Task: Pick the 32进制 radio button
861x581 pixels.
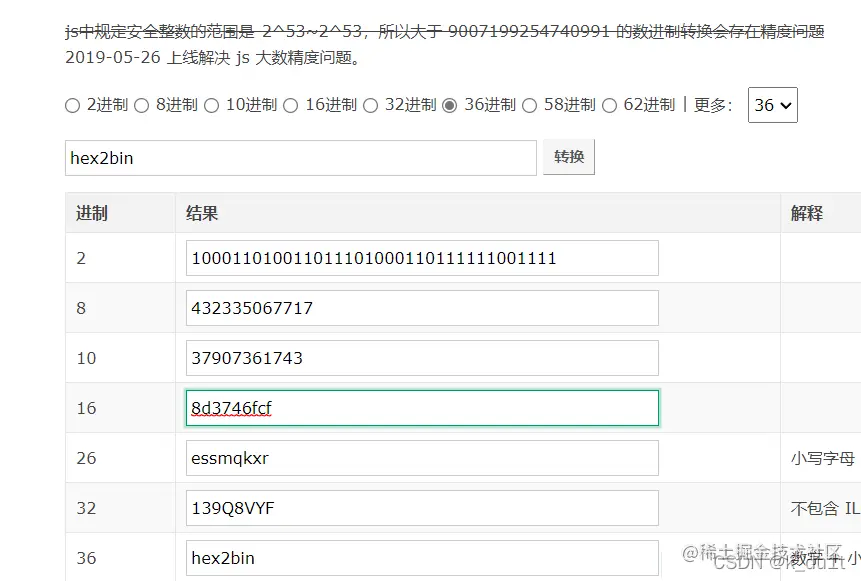Action: pos(371,105)
